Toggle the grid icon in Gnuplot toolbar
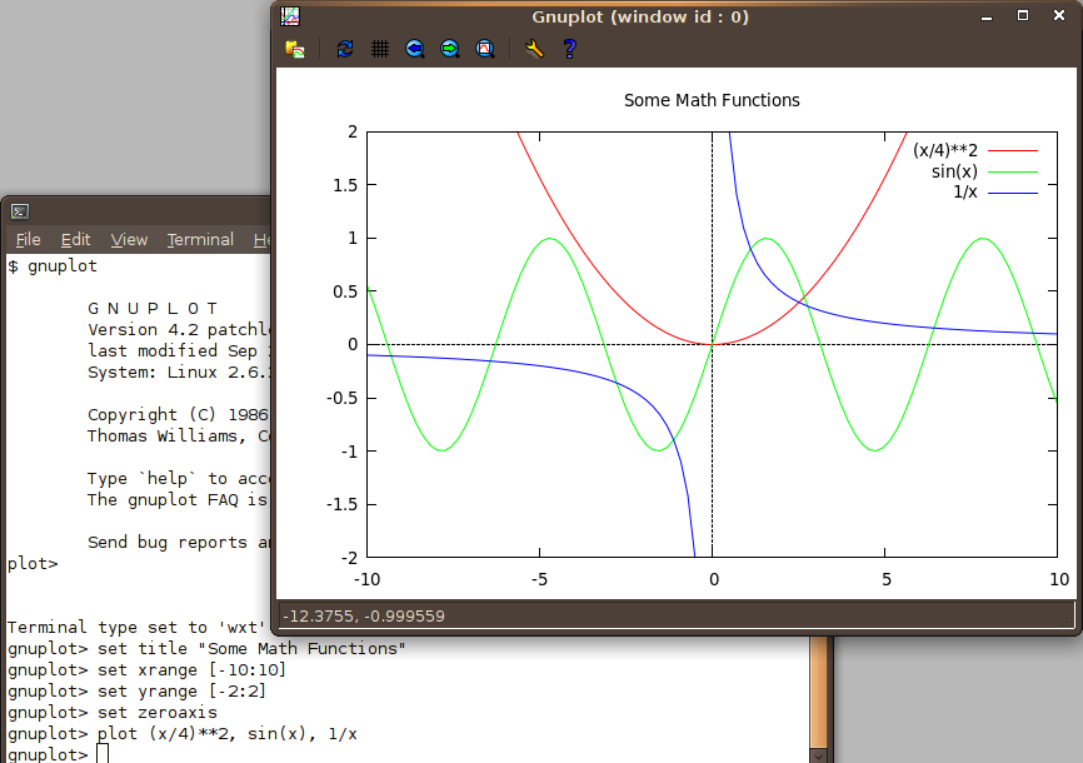Viewport: 1083px width, 763px height. [x=380, y=49]
